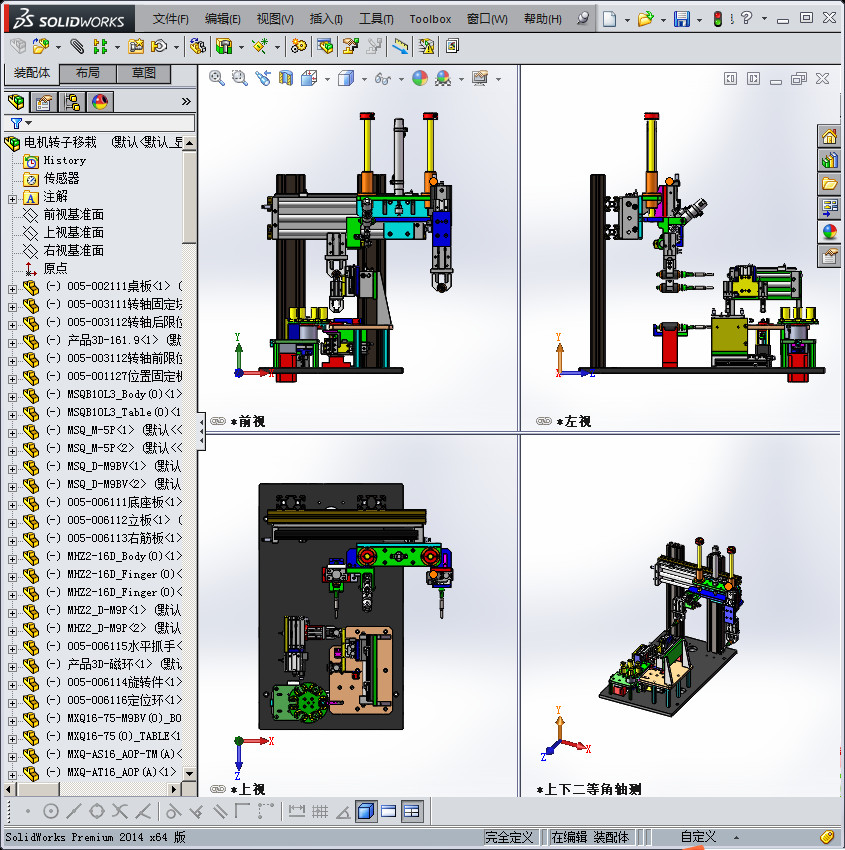
Task: Click the Hide/Show Items glasses icon
Action: [383, 79]
